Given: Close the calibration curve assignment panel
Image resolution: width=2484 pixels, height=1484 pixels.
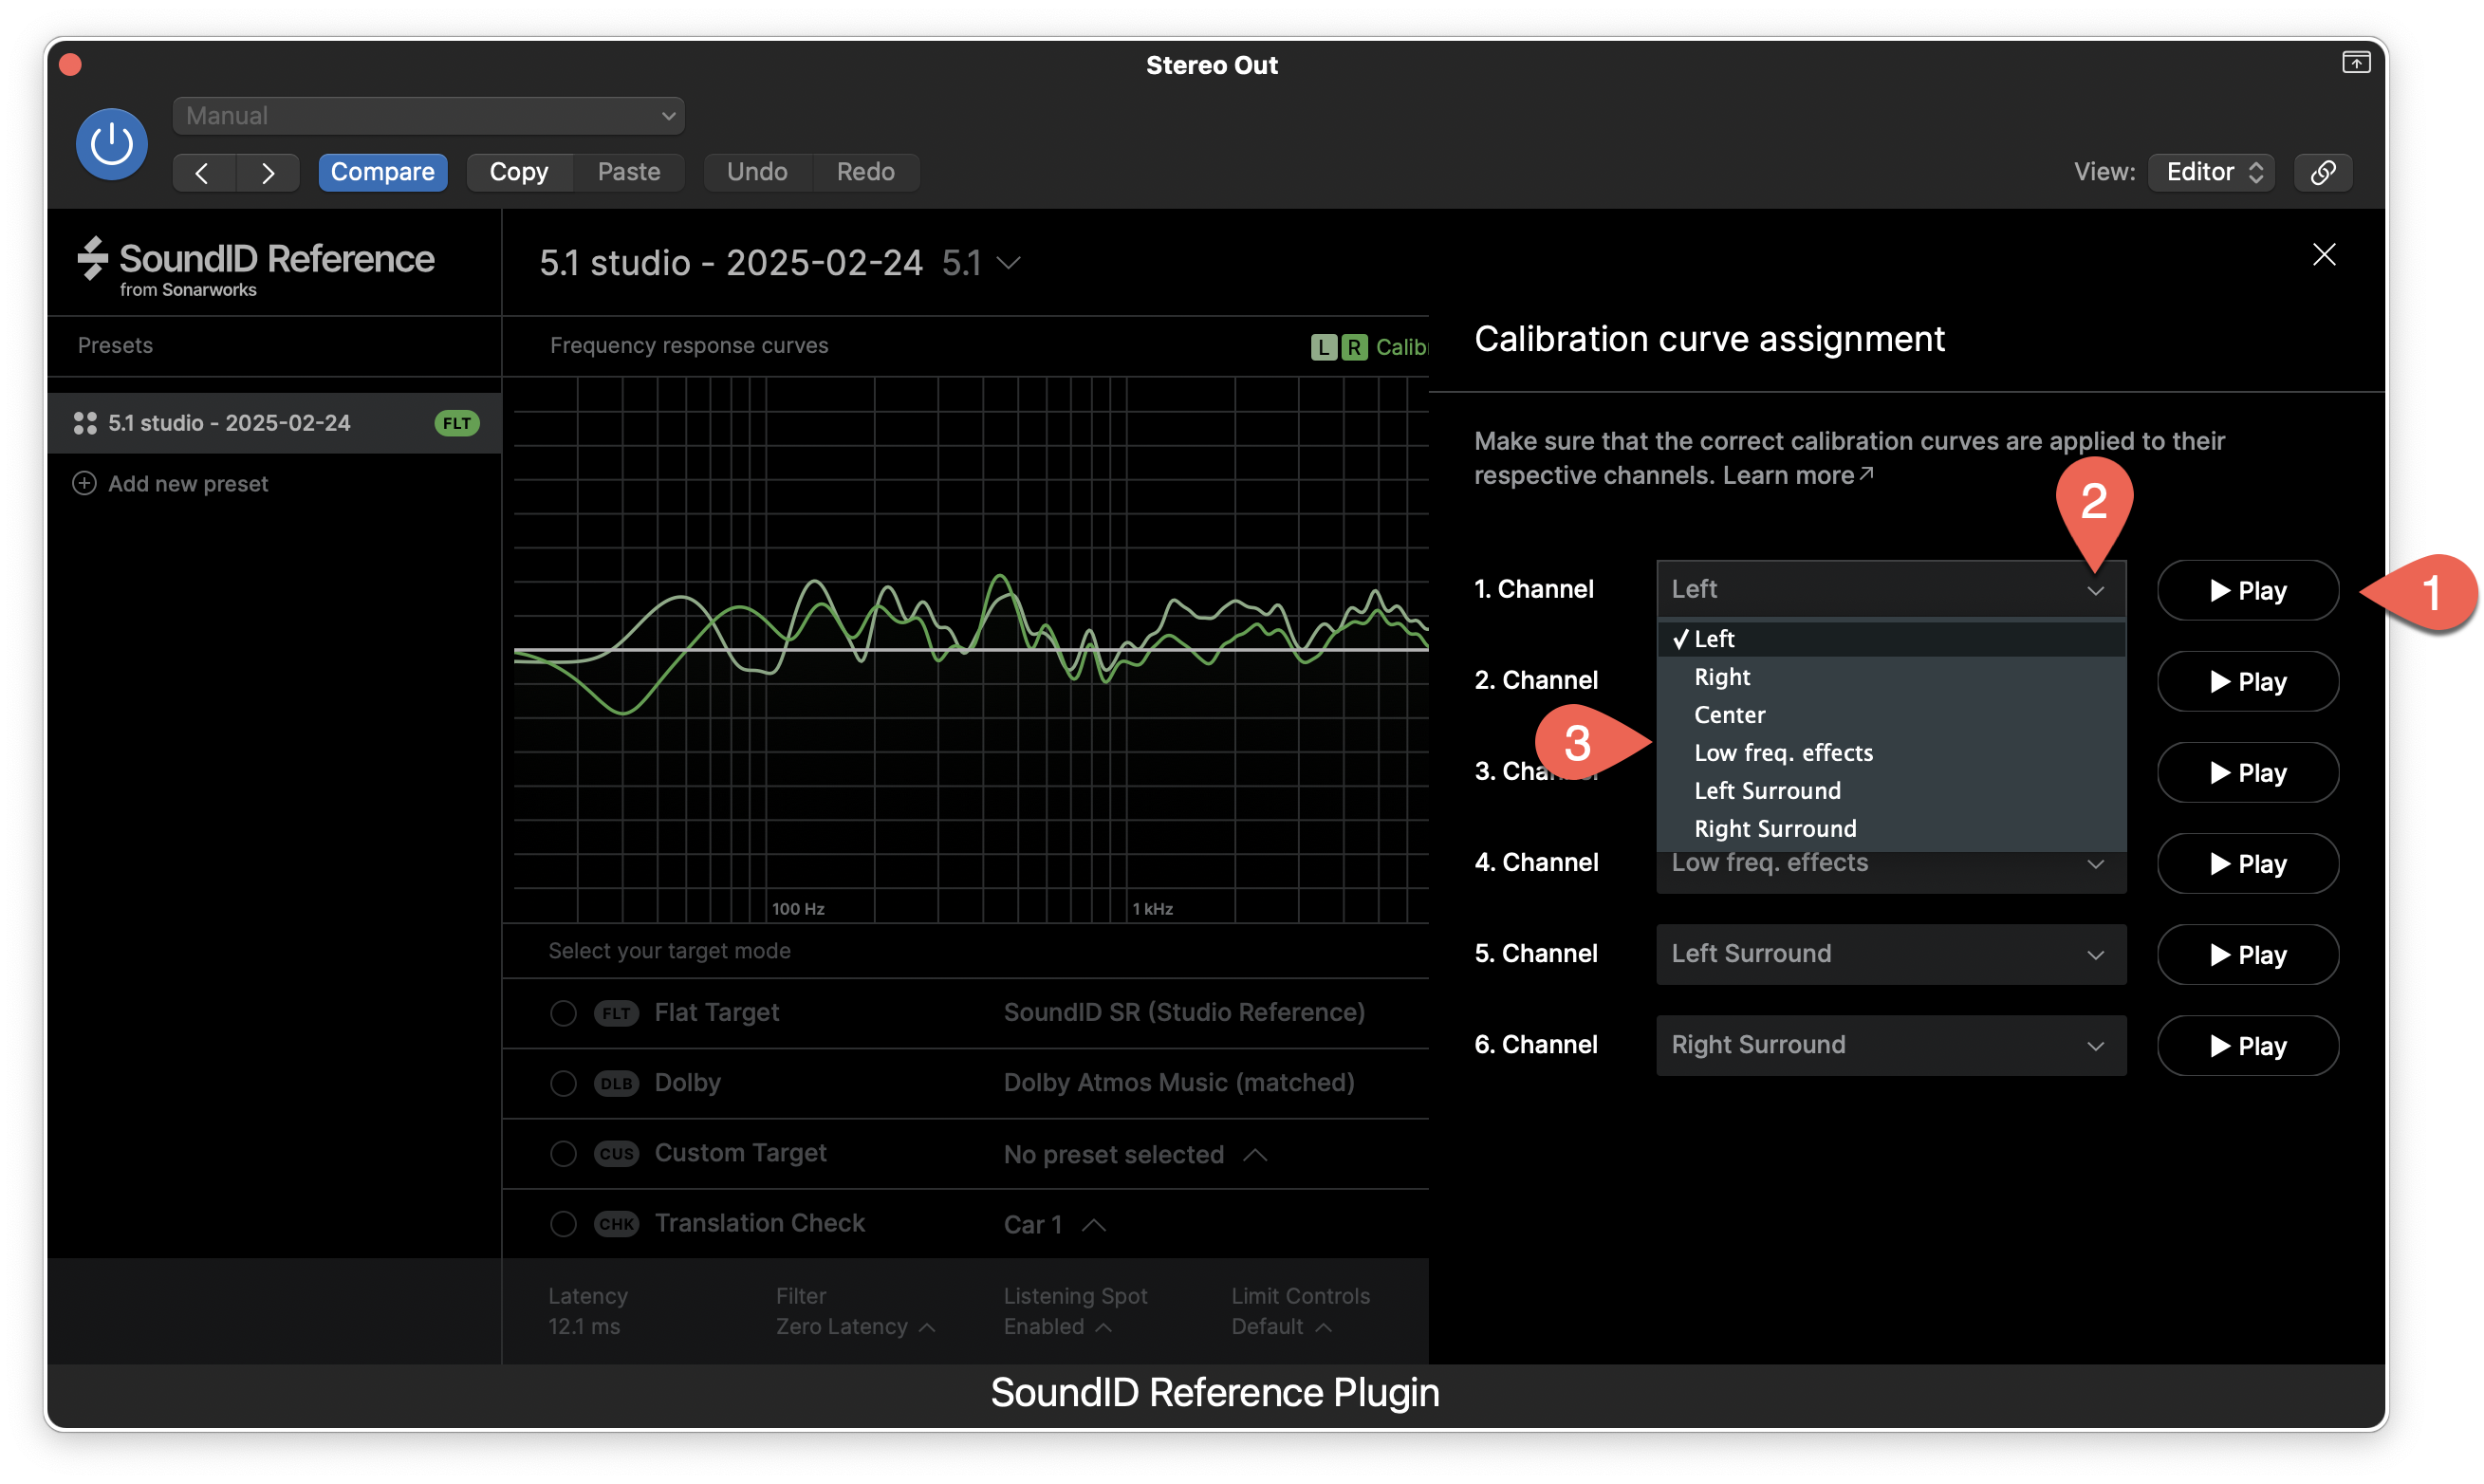Looking at the screenshot, I should pos(2323,255).
